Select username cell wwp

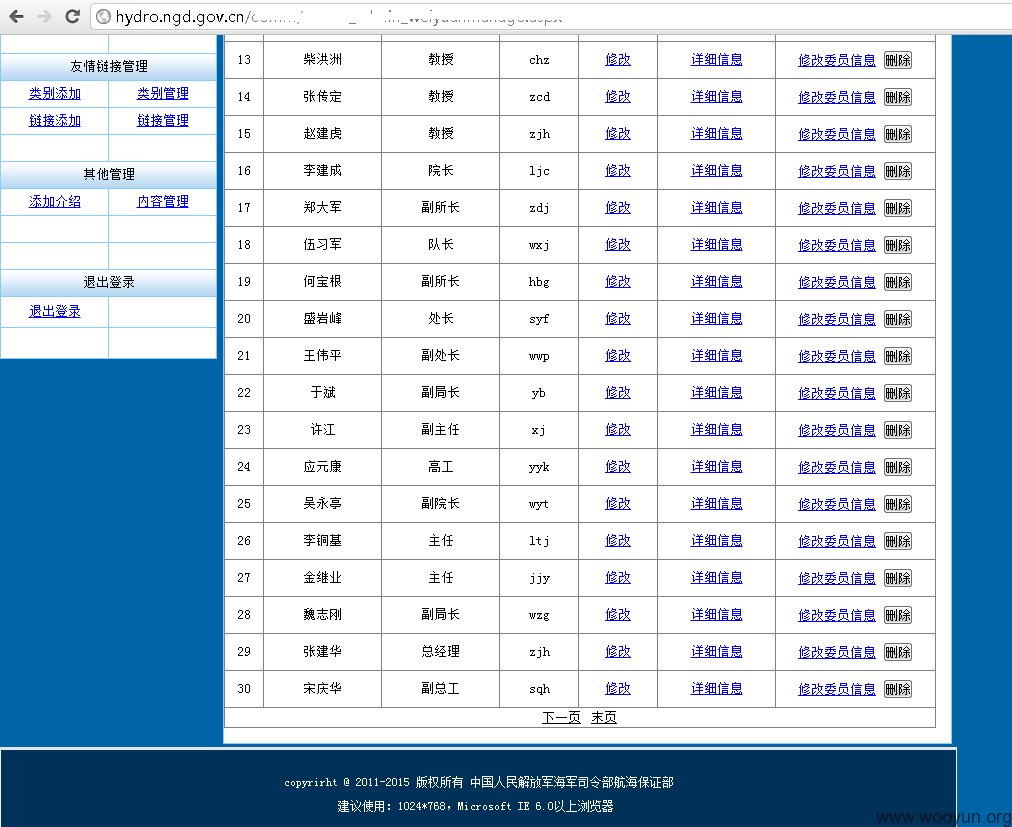(539, 356)
